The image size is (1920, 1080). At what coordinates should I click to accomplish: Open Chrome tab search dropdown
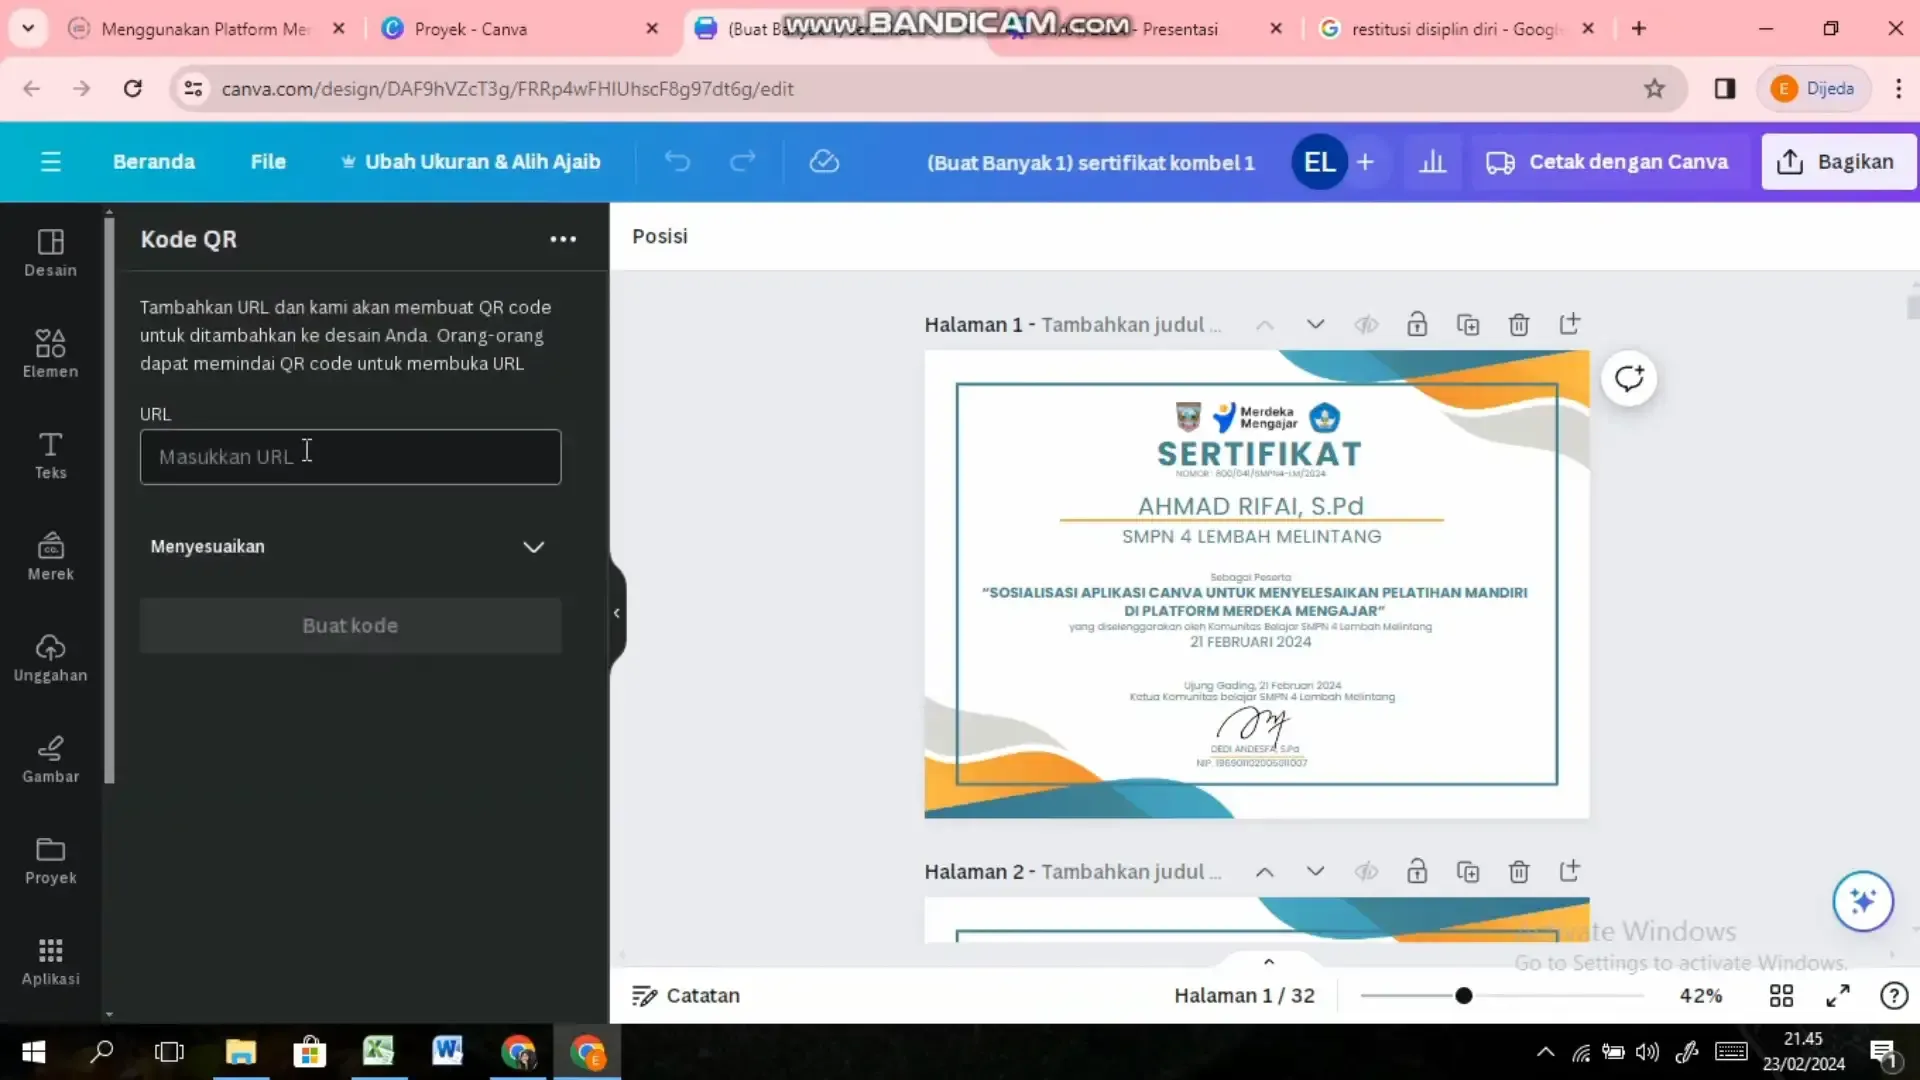point(28,28)
